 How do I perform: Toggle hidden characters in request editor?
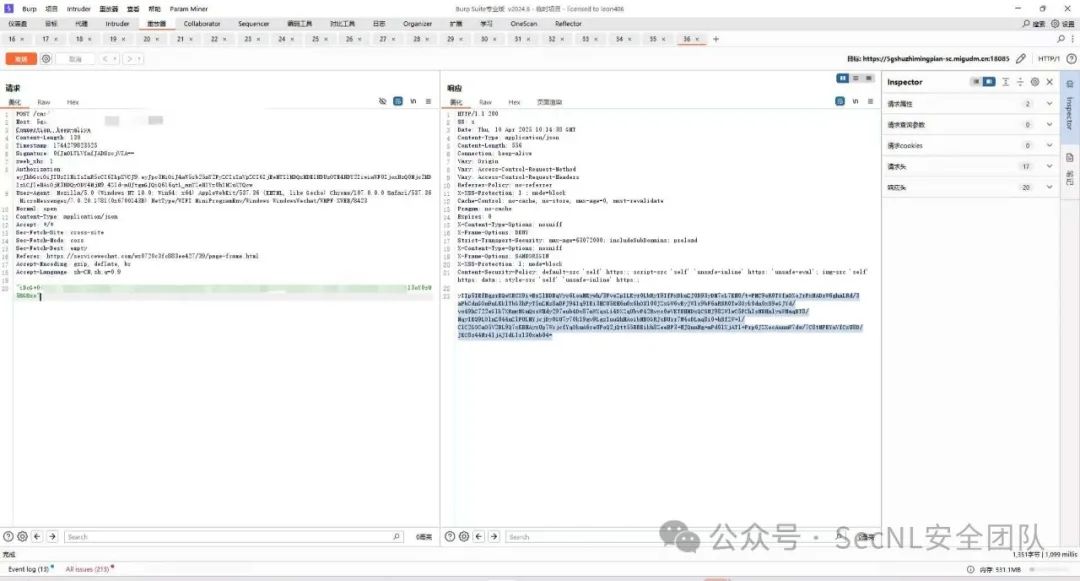383,101
